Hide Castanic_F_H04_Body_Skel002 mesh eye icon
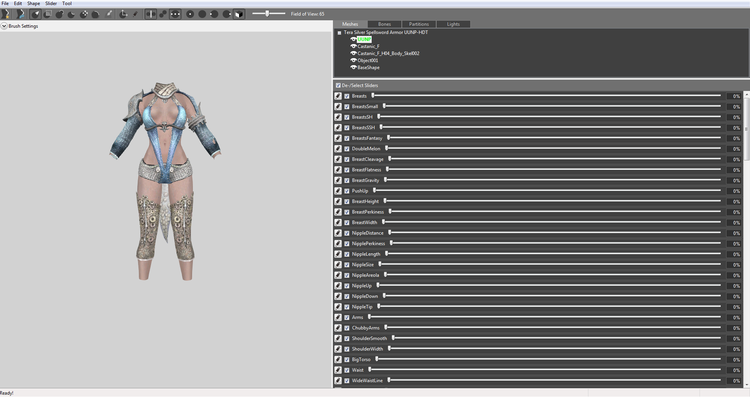The height and width of the screenshot is (397, 750). pos(353,53)
